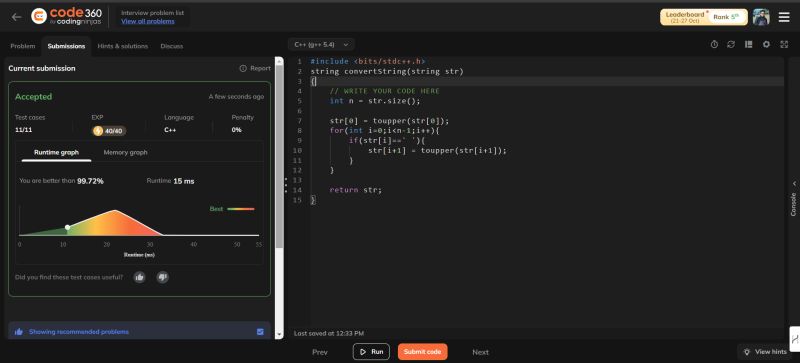
Task: Open the hamburger menu
Action: (784, 17)
